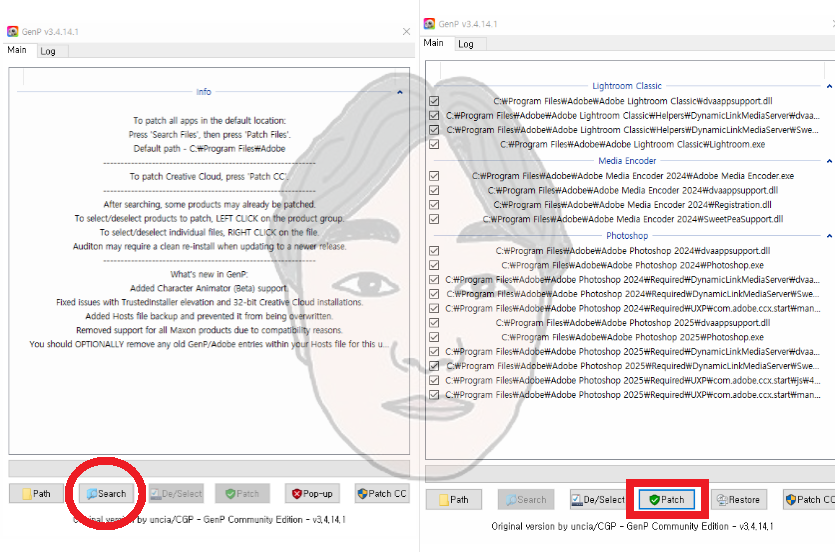Viewport: 835px width, 552px height.
Task: Click Patch CC button in left window
Action: tap(382, 493)
